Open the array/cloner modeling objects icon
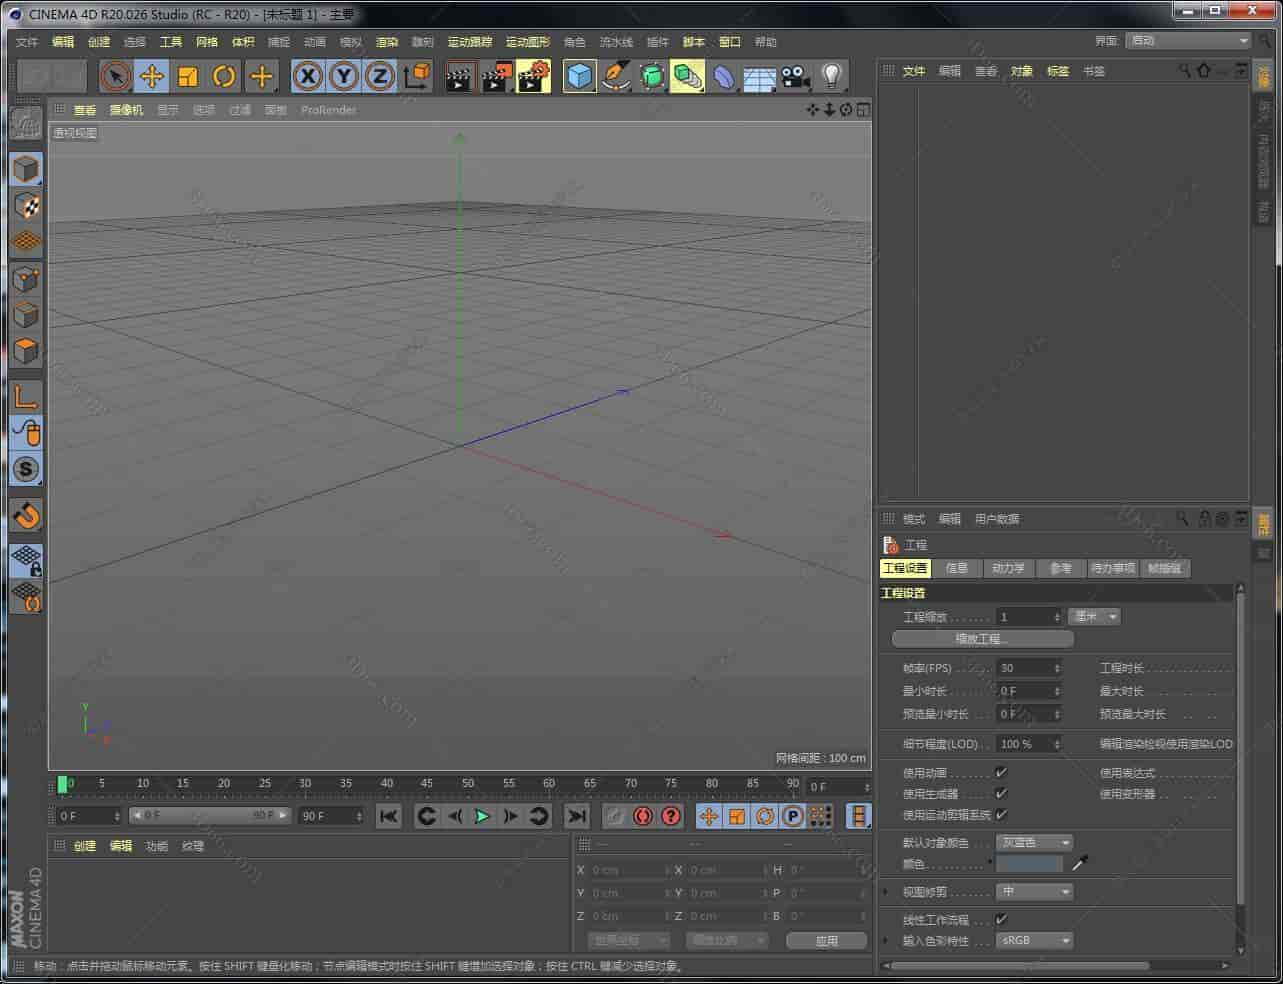 [688, 76]
